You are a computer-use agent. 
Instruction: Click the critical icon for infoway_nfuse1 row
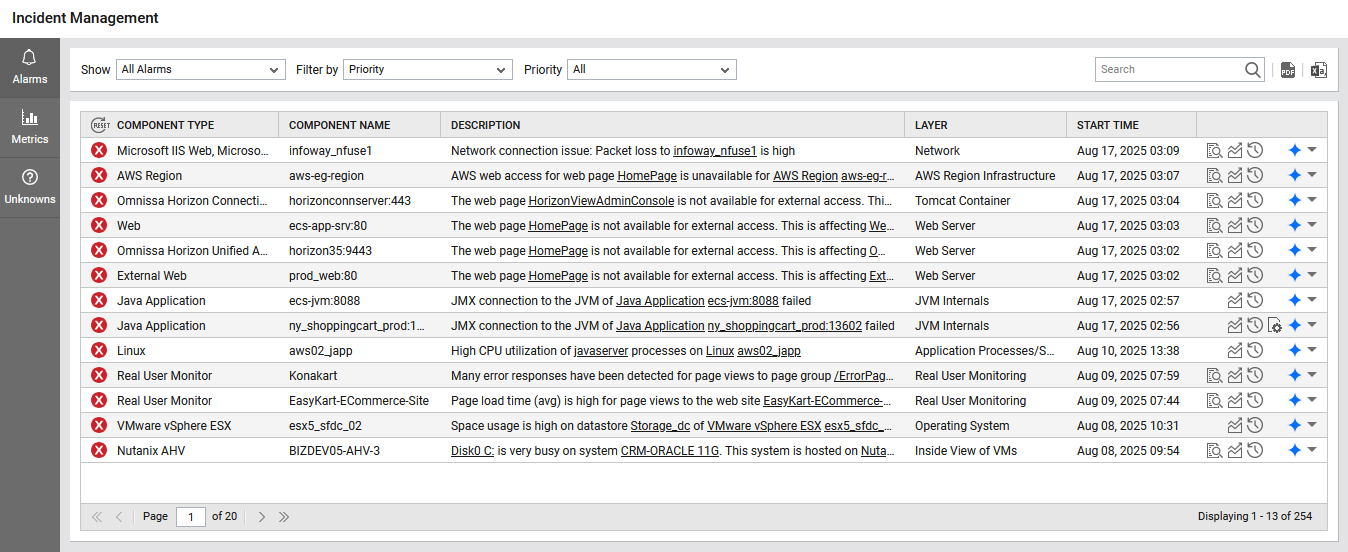coord(99,151)
